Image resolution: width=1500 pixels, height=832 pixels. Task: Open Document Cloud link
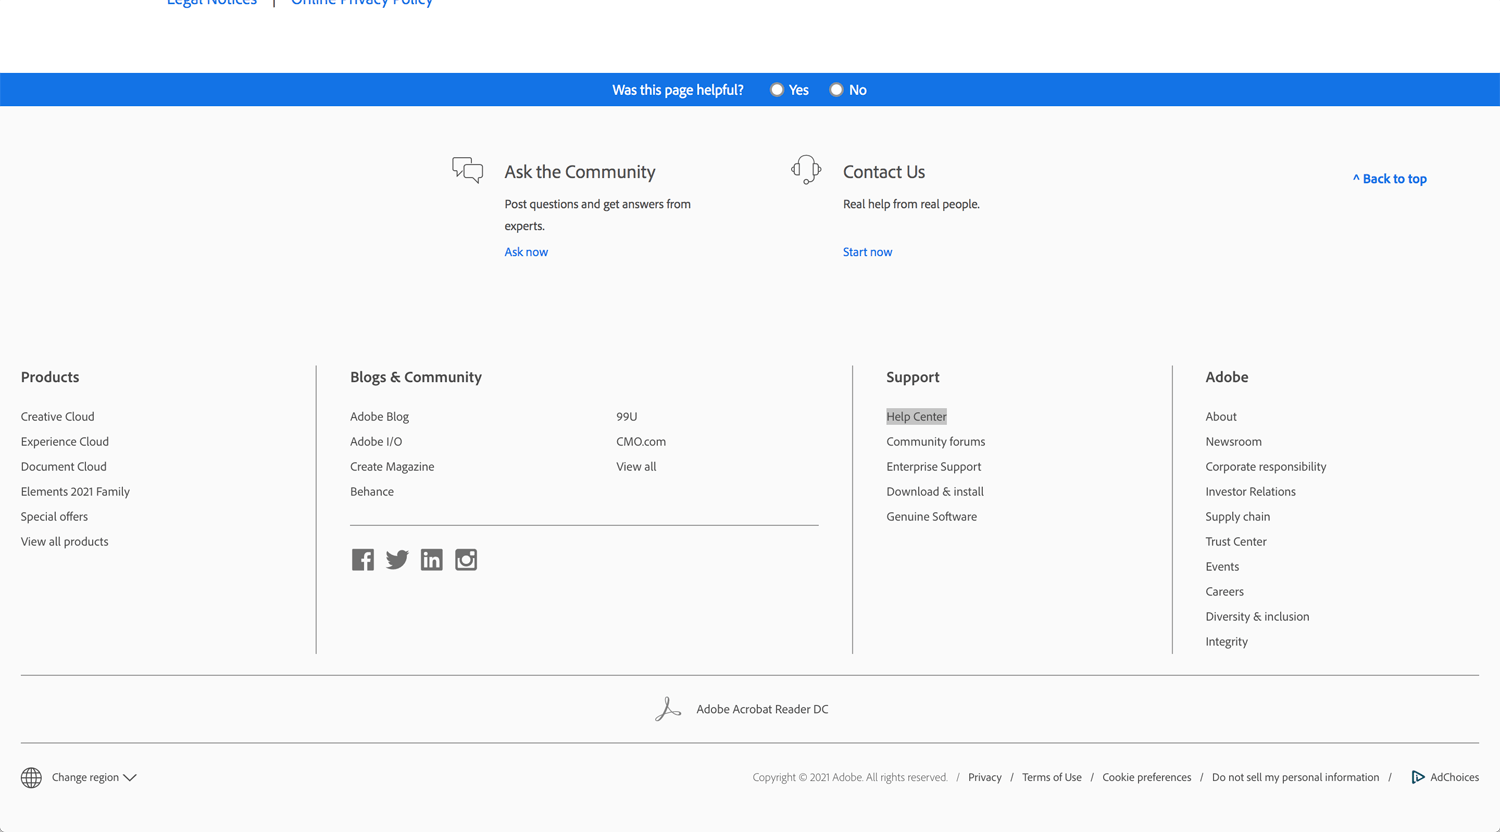[64, 467]
